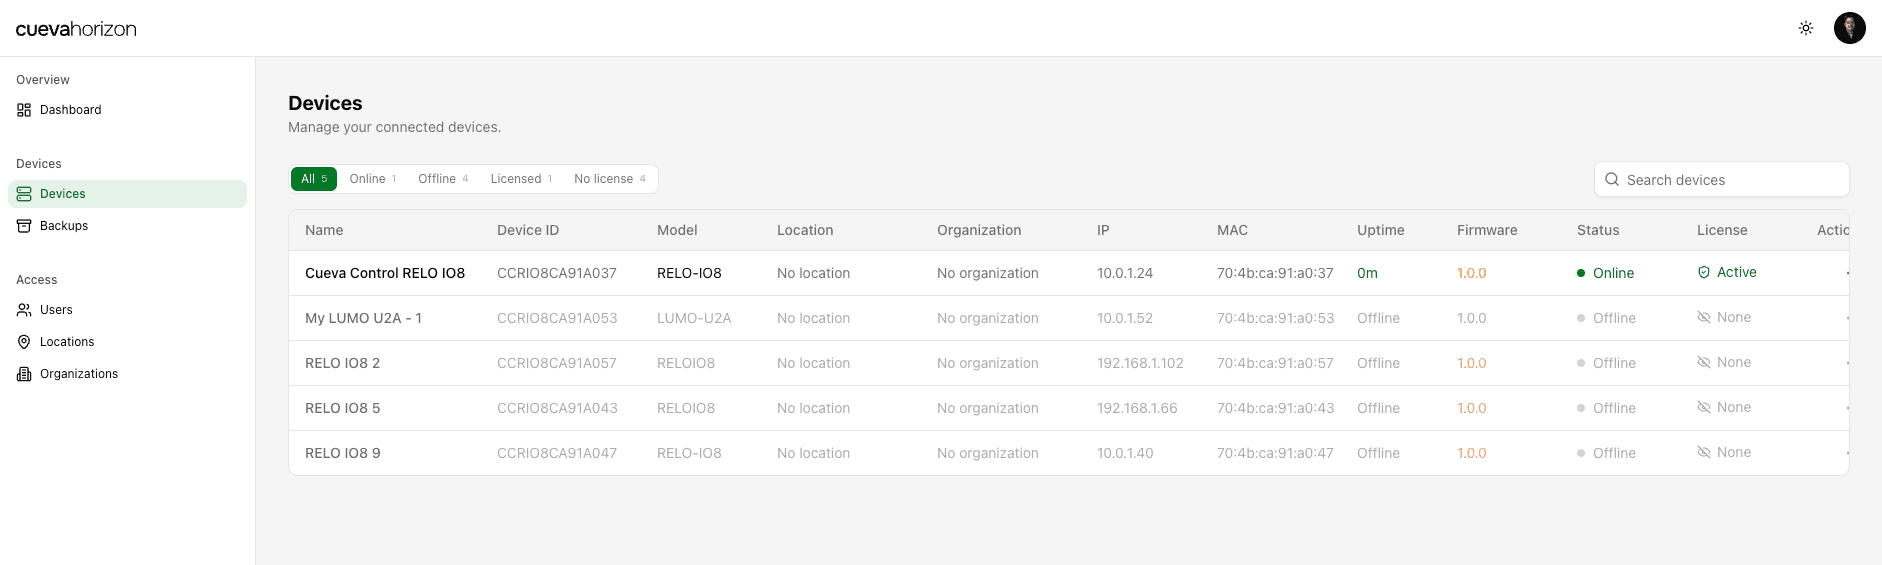This screenshot has height=565, width=1882.
Task: Click the Offline status of My LUMO U2A
Action: click(x=1607, y=318)
